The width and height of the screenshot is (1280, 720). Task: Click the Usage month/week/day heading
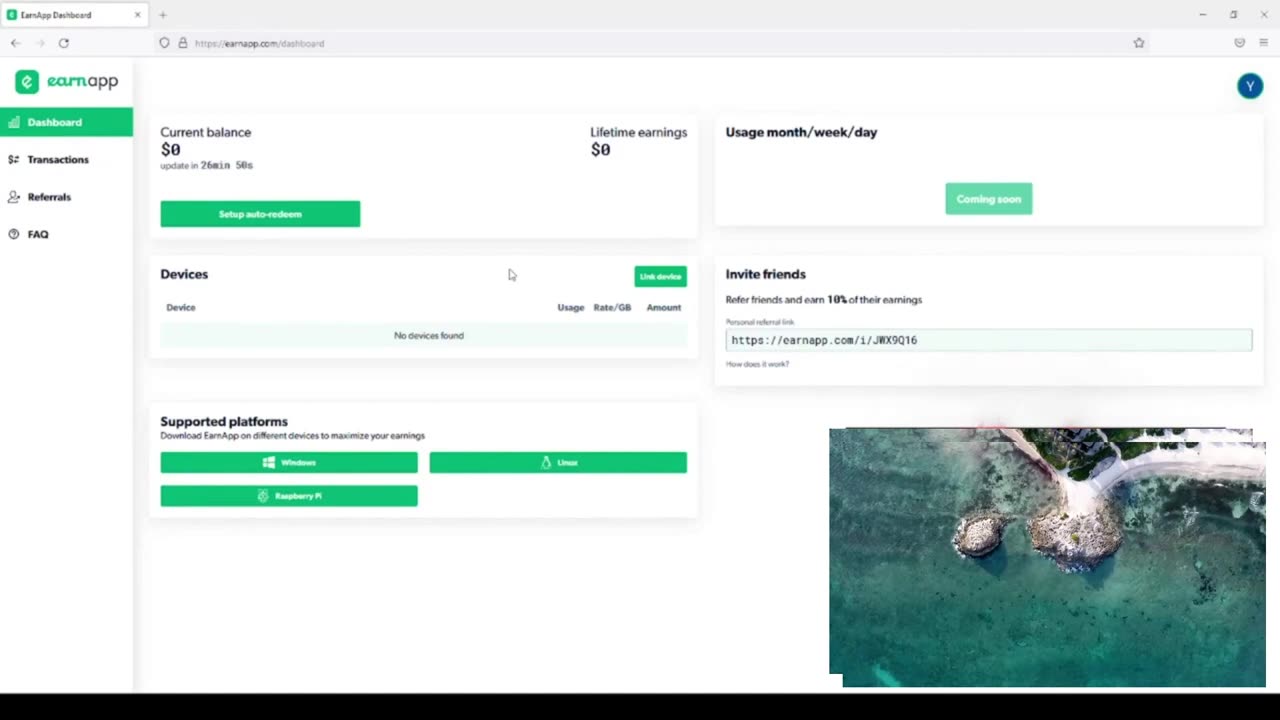pos(801,132)
